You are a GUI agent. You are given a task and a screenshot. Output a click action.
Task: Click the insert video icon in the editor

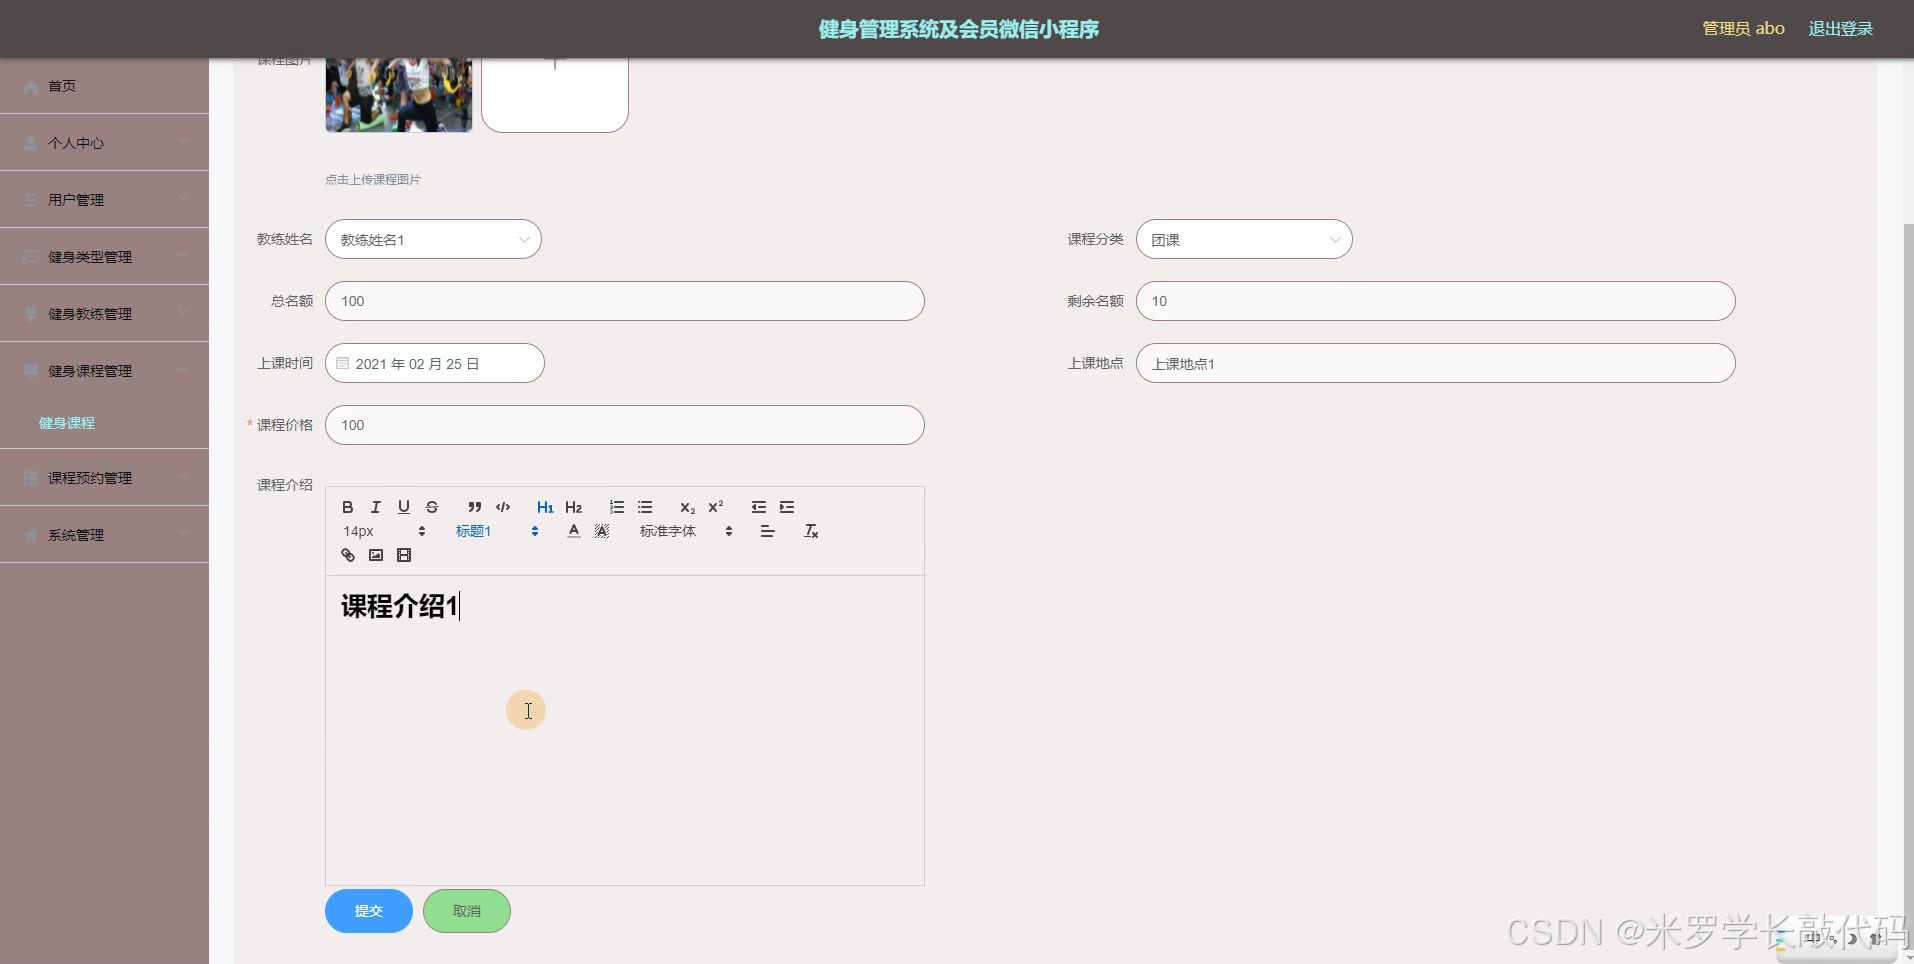(403, 556)
